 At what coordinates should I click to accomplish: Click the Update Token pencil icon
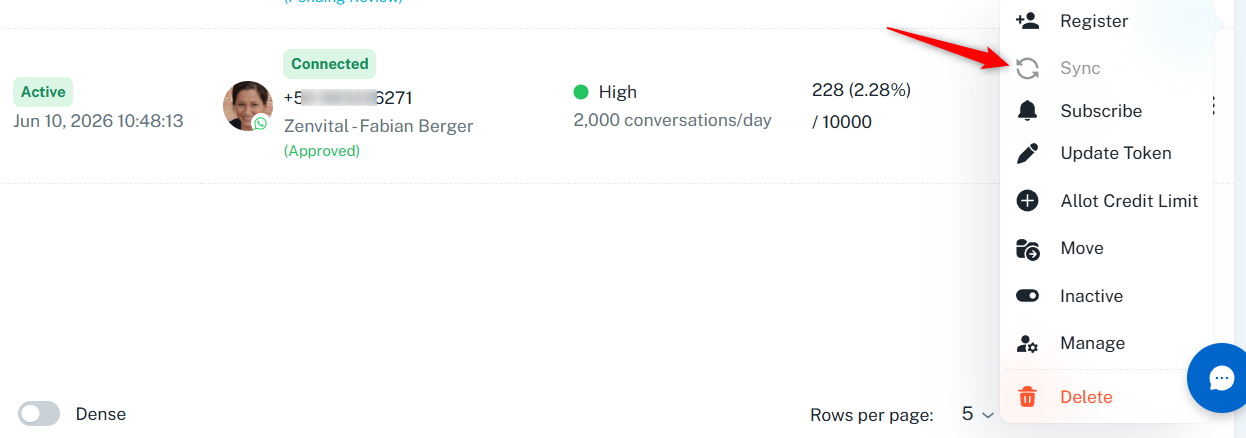click(1027, 153)
